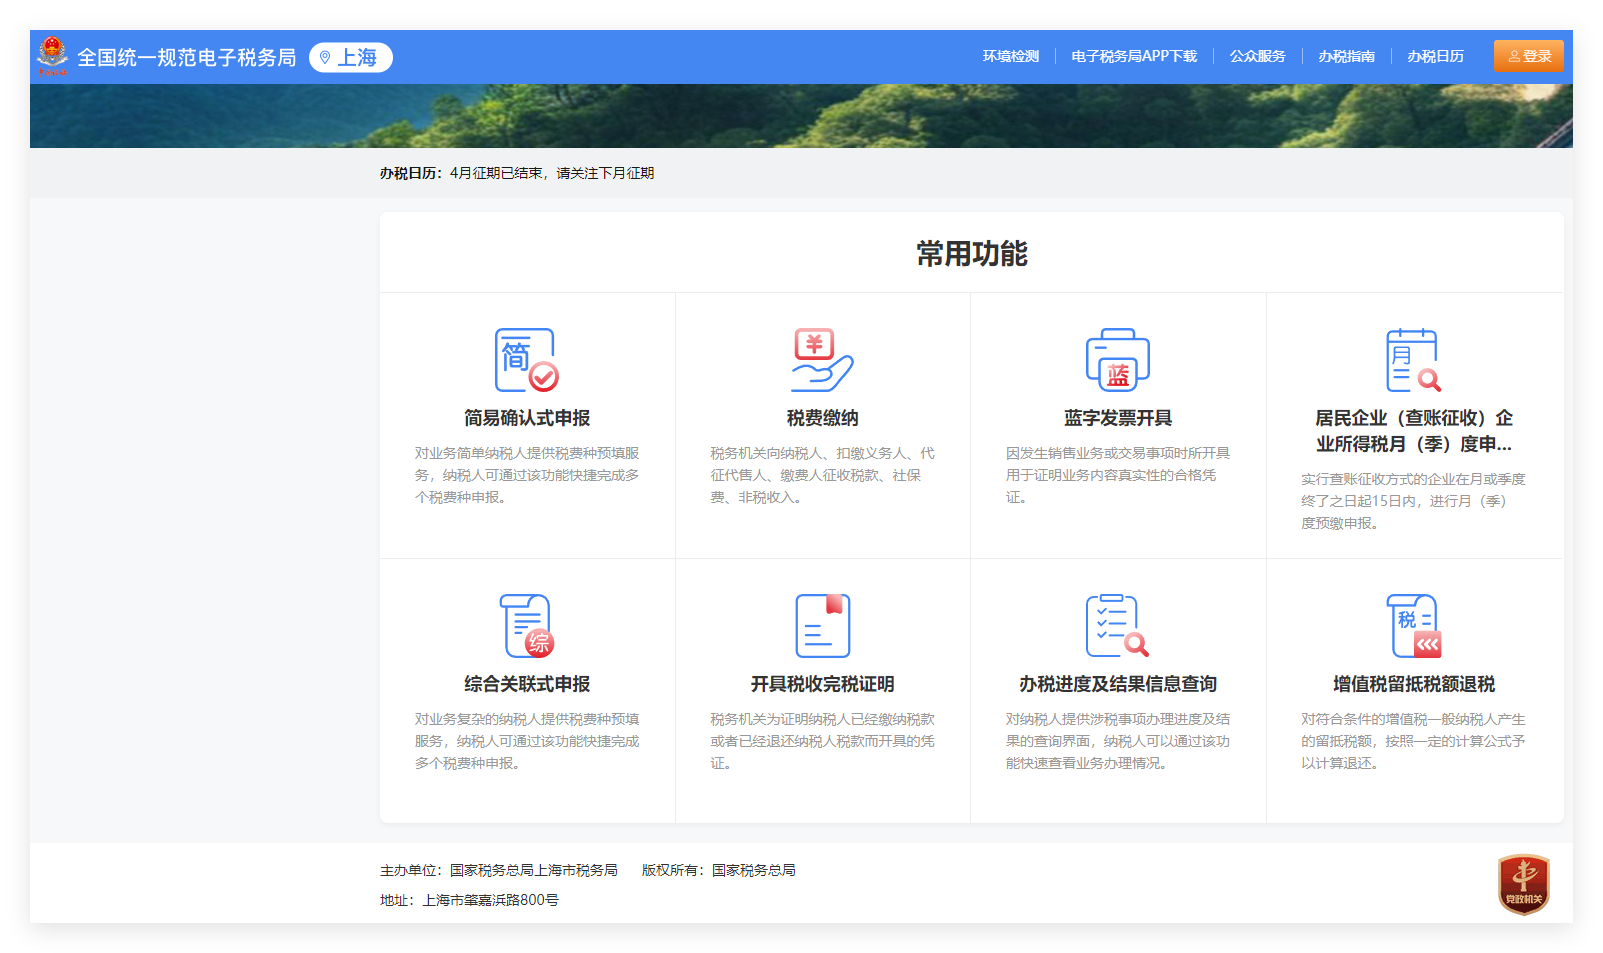Open the 开具税收完税证明 title link
The width and height of the screenshot is (1603, 953).
point(822,684)
